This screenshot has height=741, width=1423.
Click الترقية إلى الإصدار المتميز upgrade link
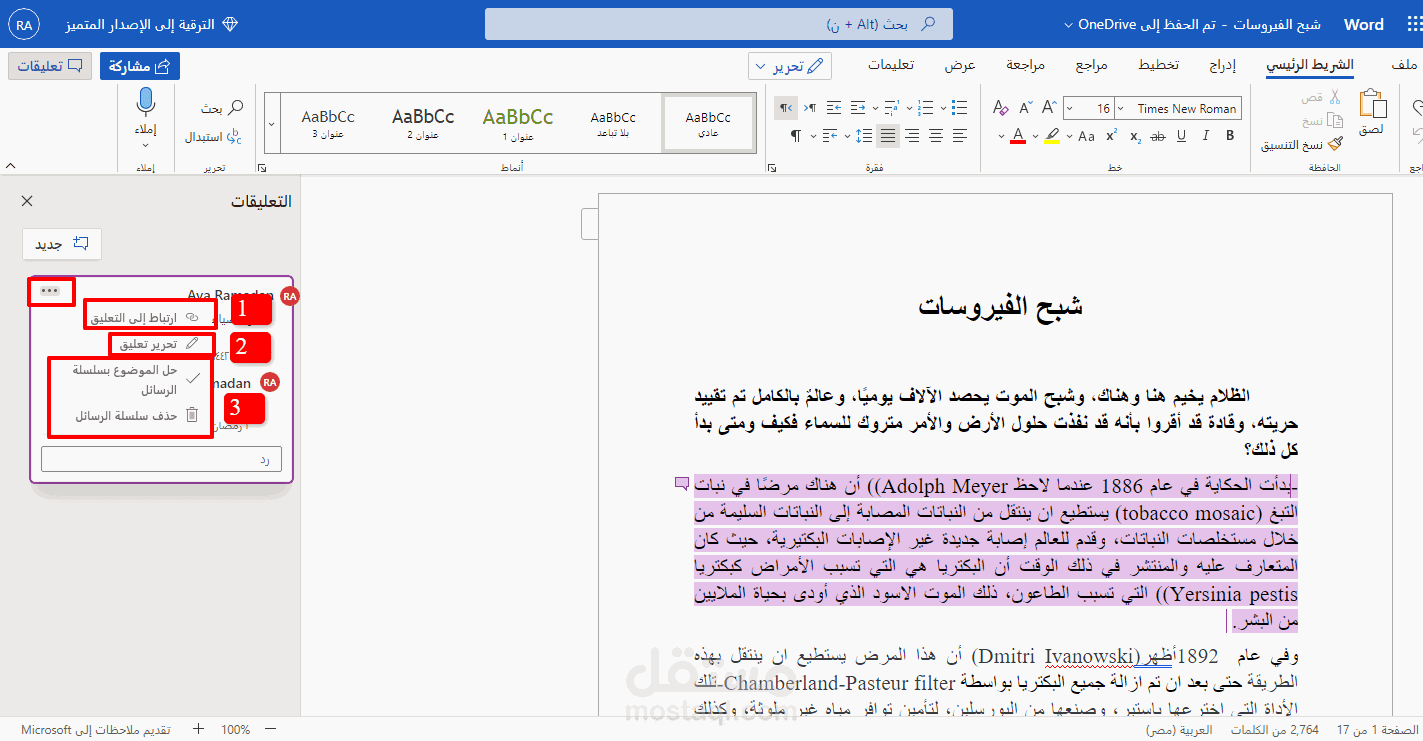151,24
